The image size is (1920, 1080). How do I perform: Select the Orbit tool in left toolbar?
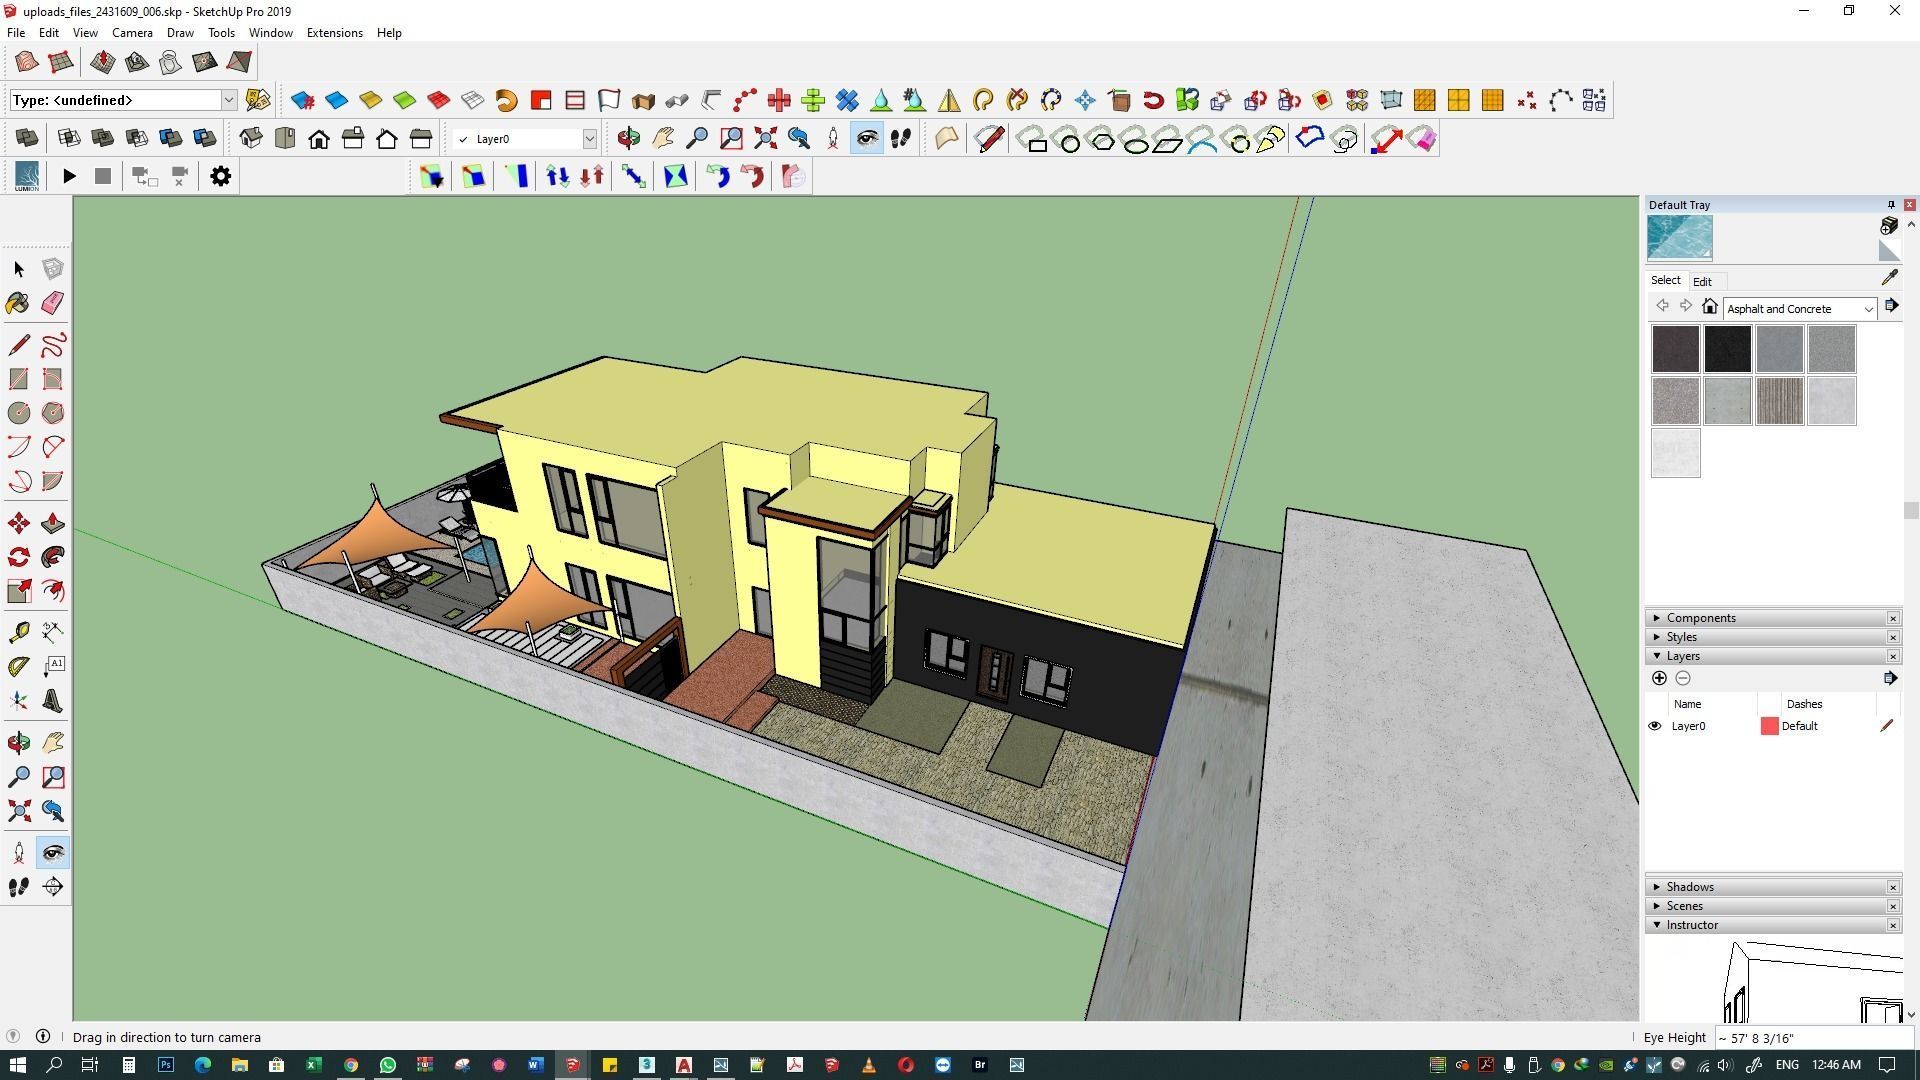tap(18, 743)
